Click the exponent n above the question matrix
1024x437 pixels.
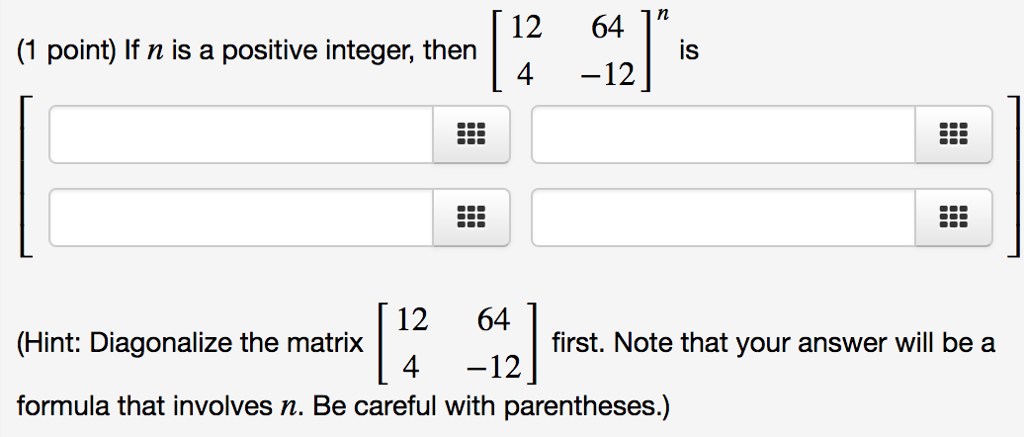tap(664, 15)
